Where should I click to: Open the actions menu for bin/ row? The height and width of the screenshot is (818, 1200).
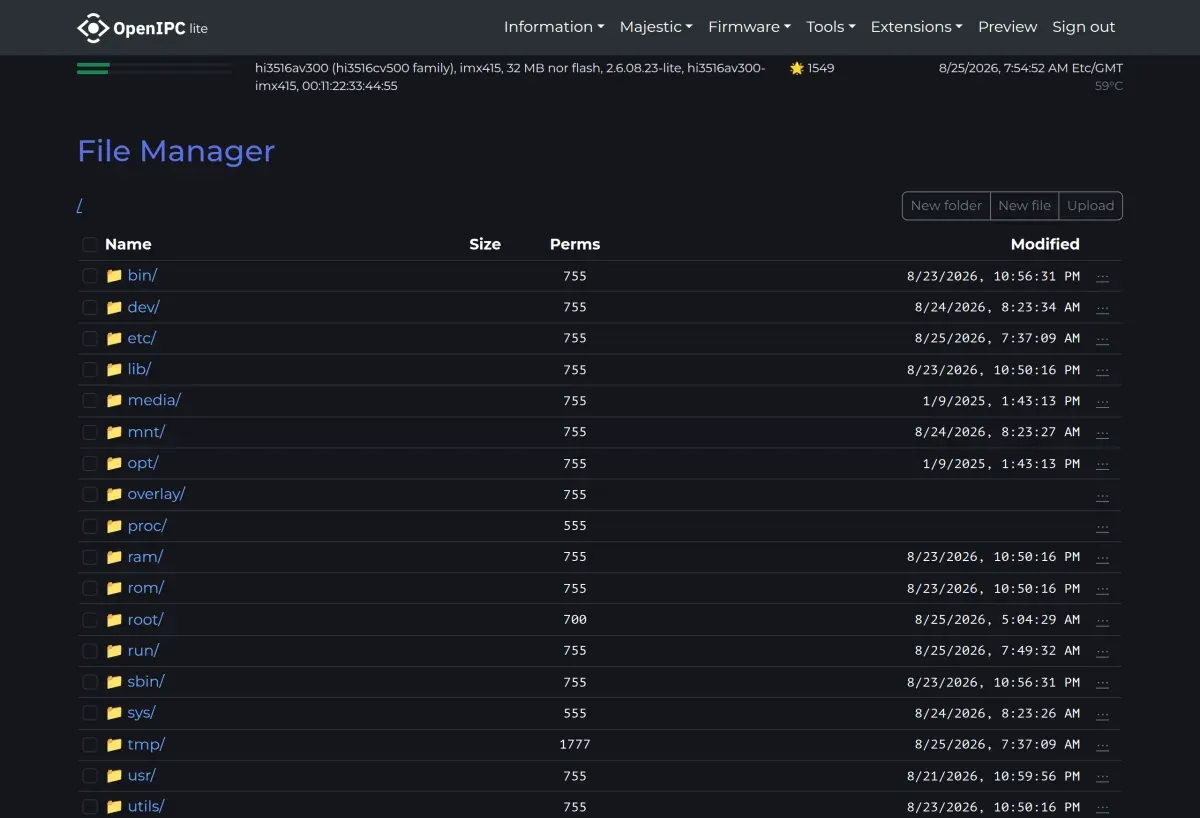[1103, 276]
